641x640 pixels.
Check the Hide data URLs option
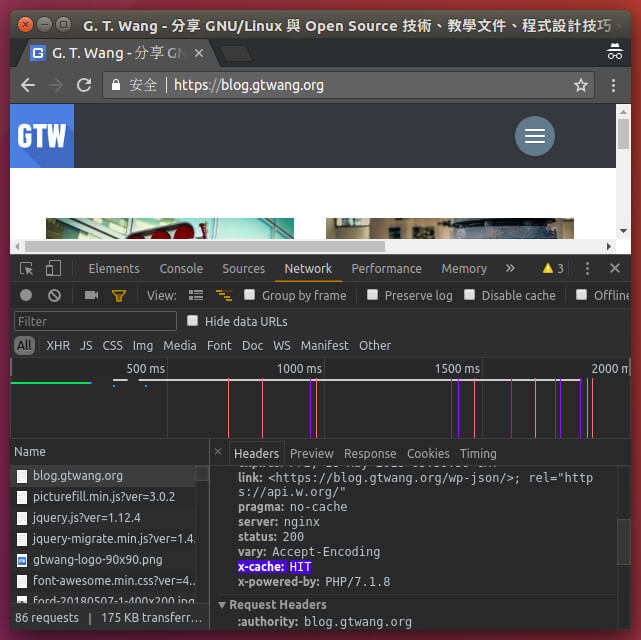(x=193, y=321)
